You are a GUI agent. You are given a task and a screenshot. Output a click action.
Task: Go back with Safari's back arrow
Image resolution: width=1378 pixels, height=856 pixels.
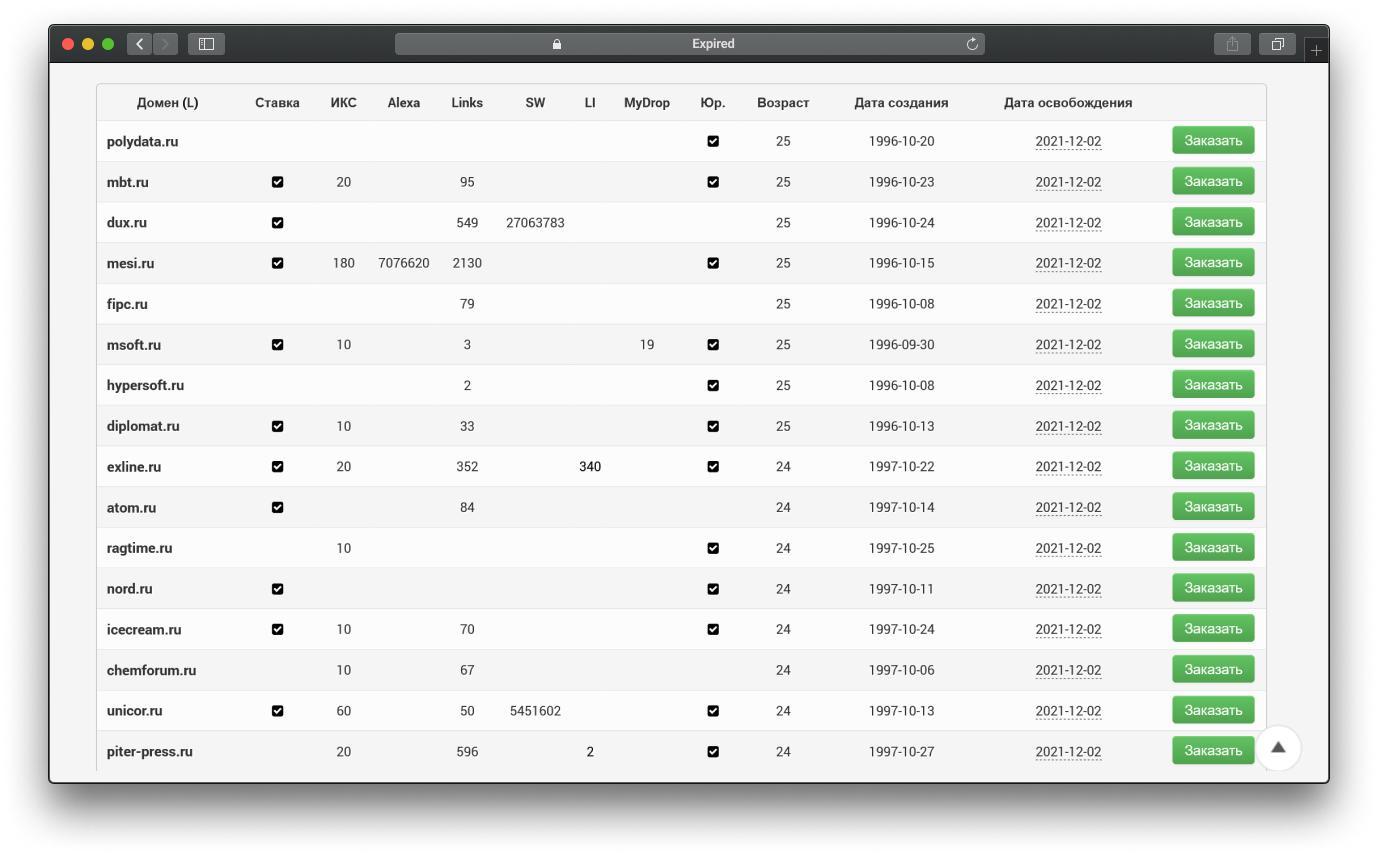tap(140, 44)
